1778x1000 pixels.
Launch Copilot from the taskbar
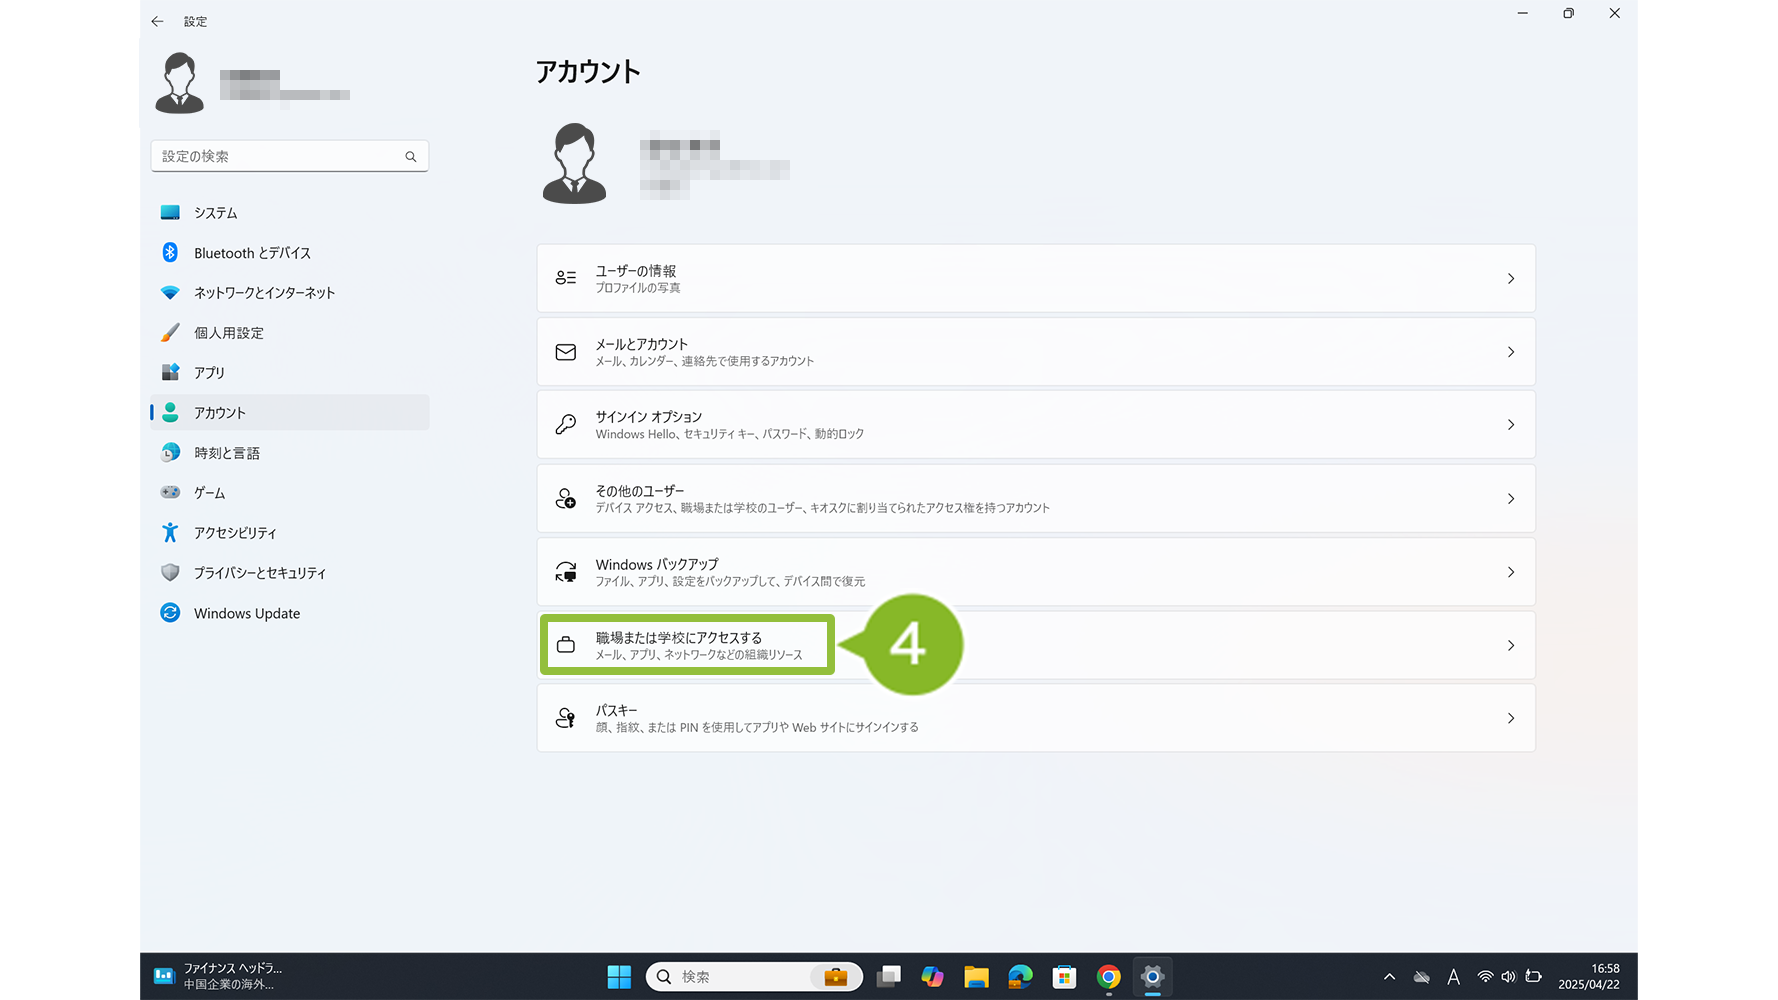(932, 977)
